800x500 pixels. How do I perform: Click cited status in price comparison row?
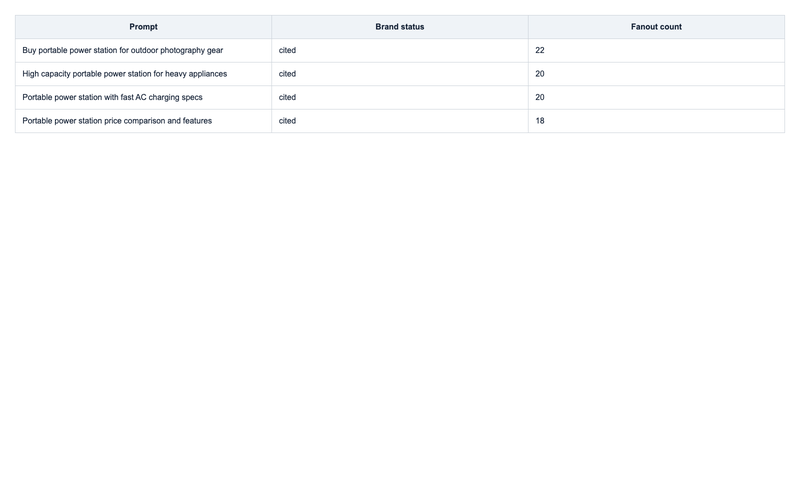[287, 120]
